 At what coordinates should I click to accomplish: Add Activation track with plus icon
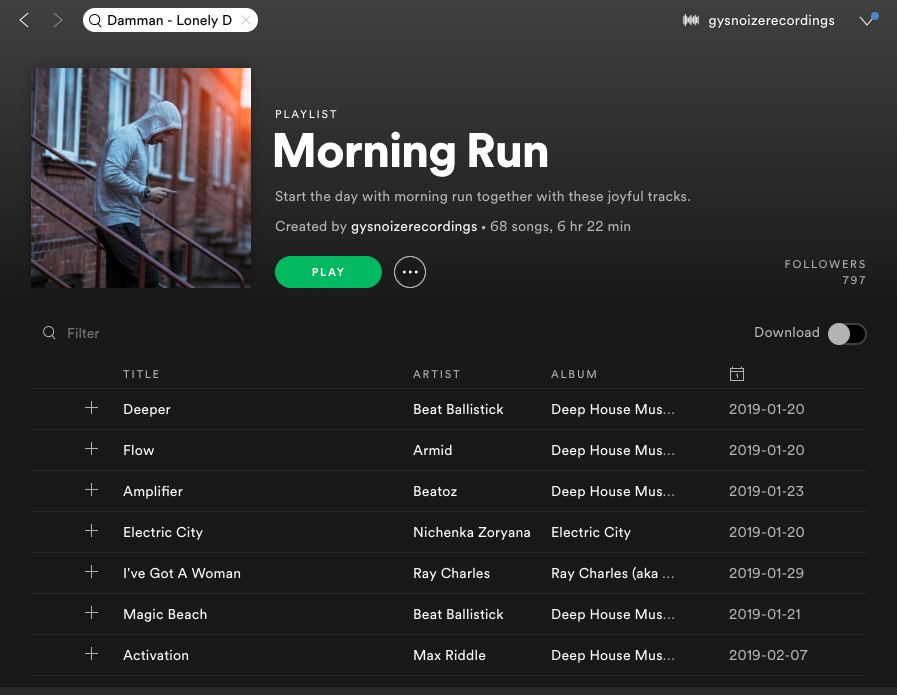point(91,654)
